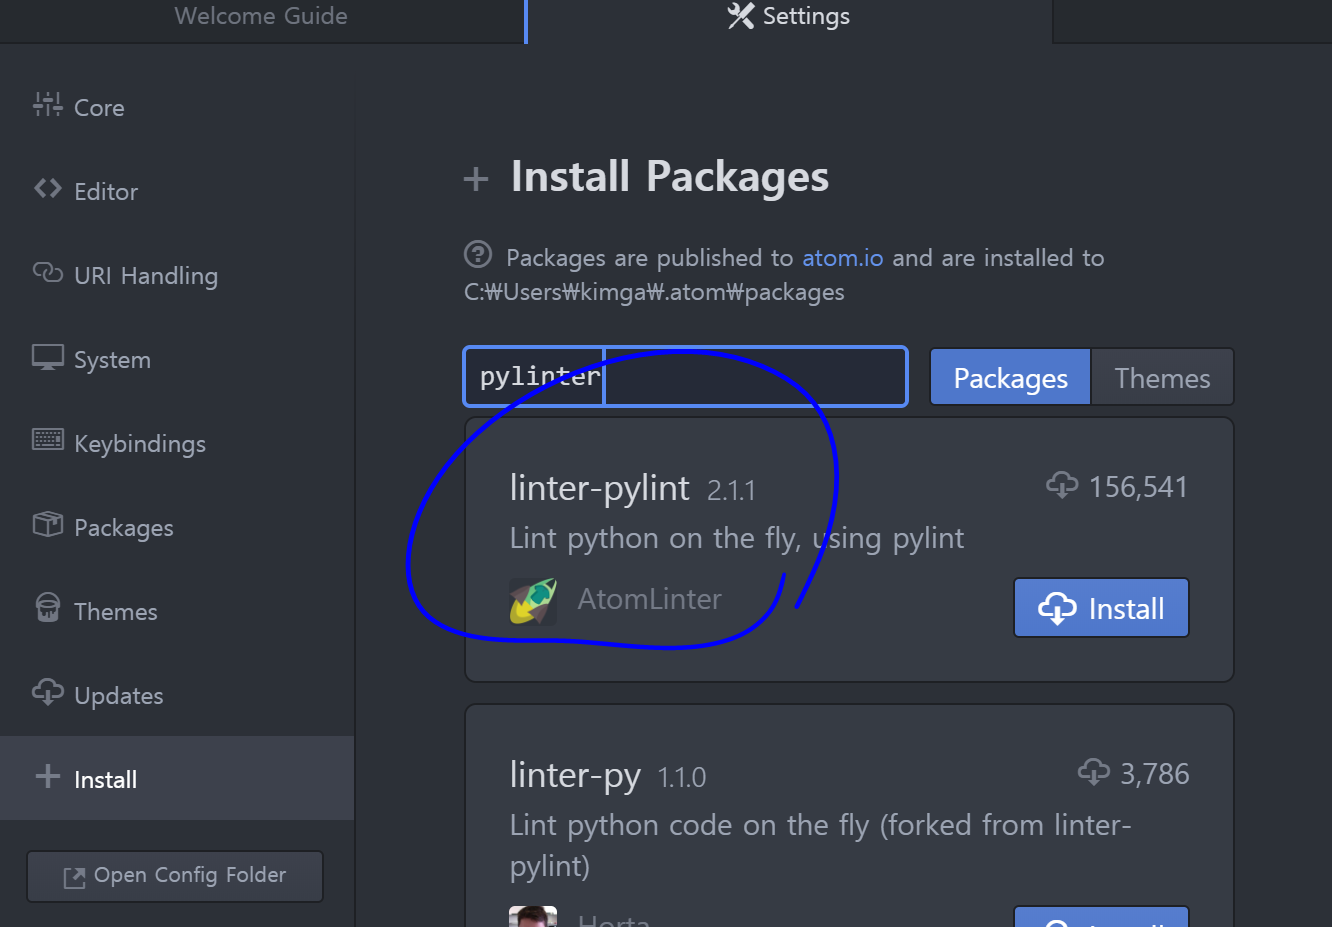
Task: Switch search filter to Themes
Action: [1162, 377]
